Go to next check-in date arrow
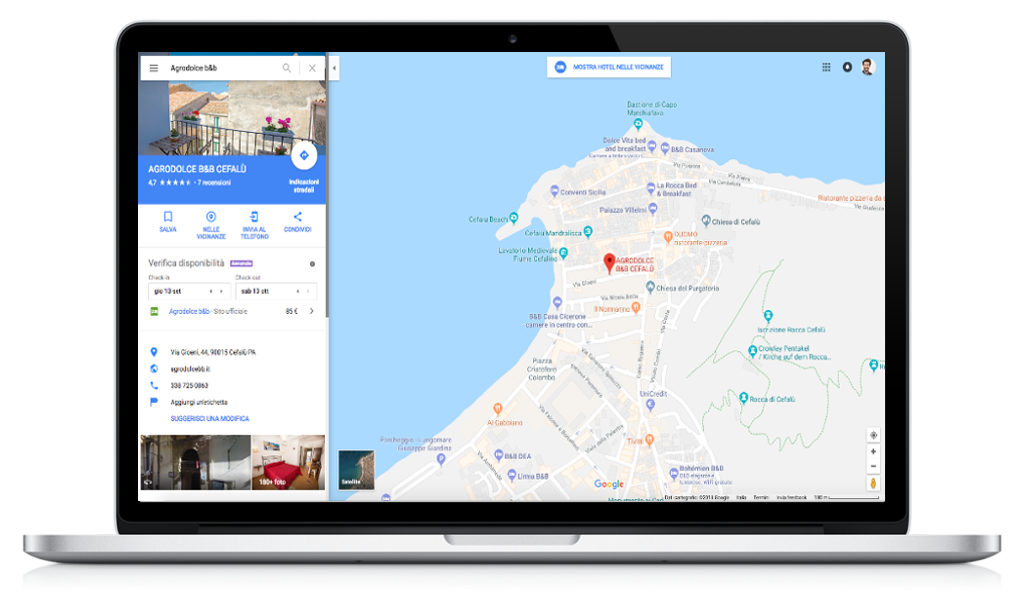This screenshot has width=1024, height=614. pos(222,291)
